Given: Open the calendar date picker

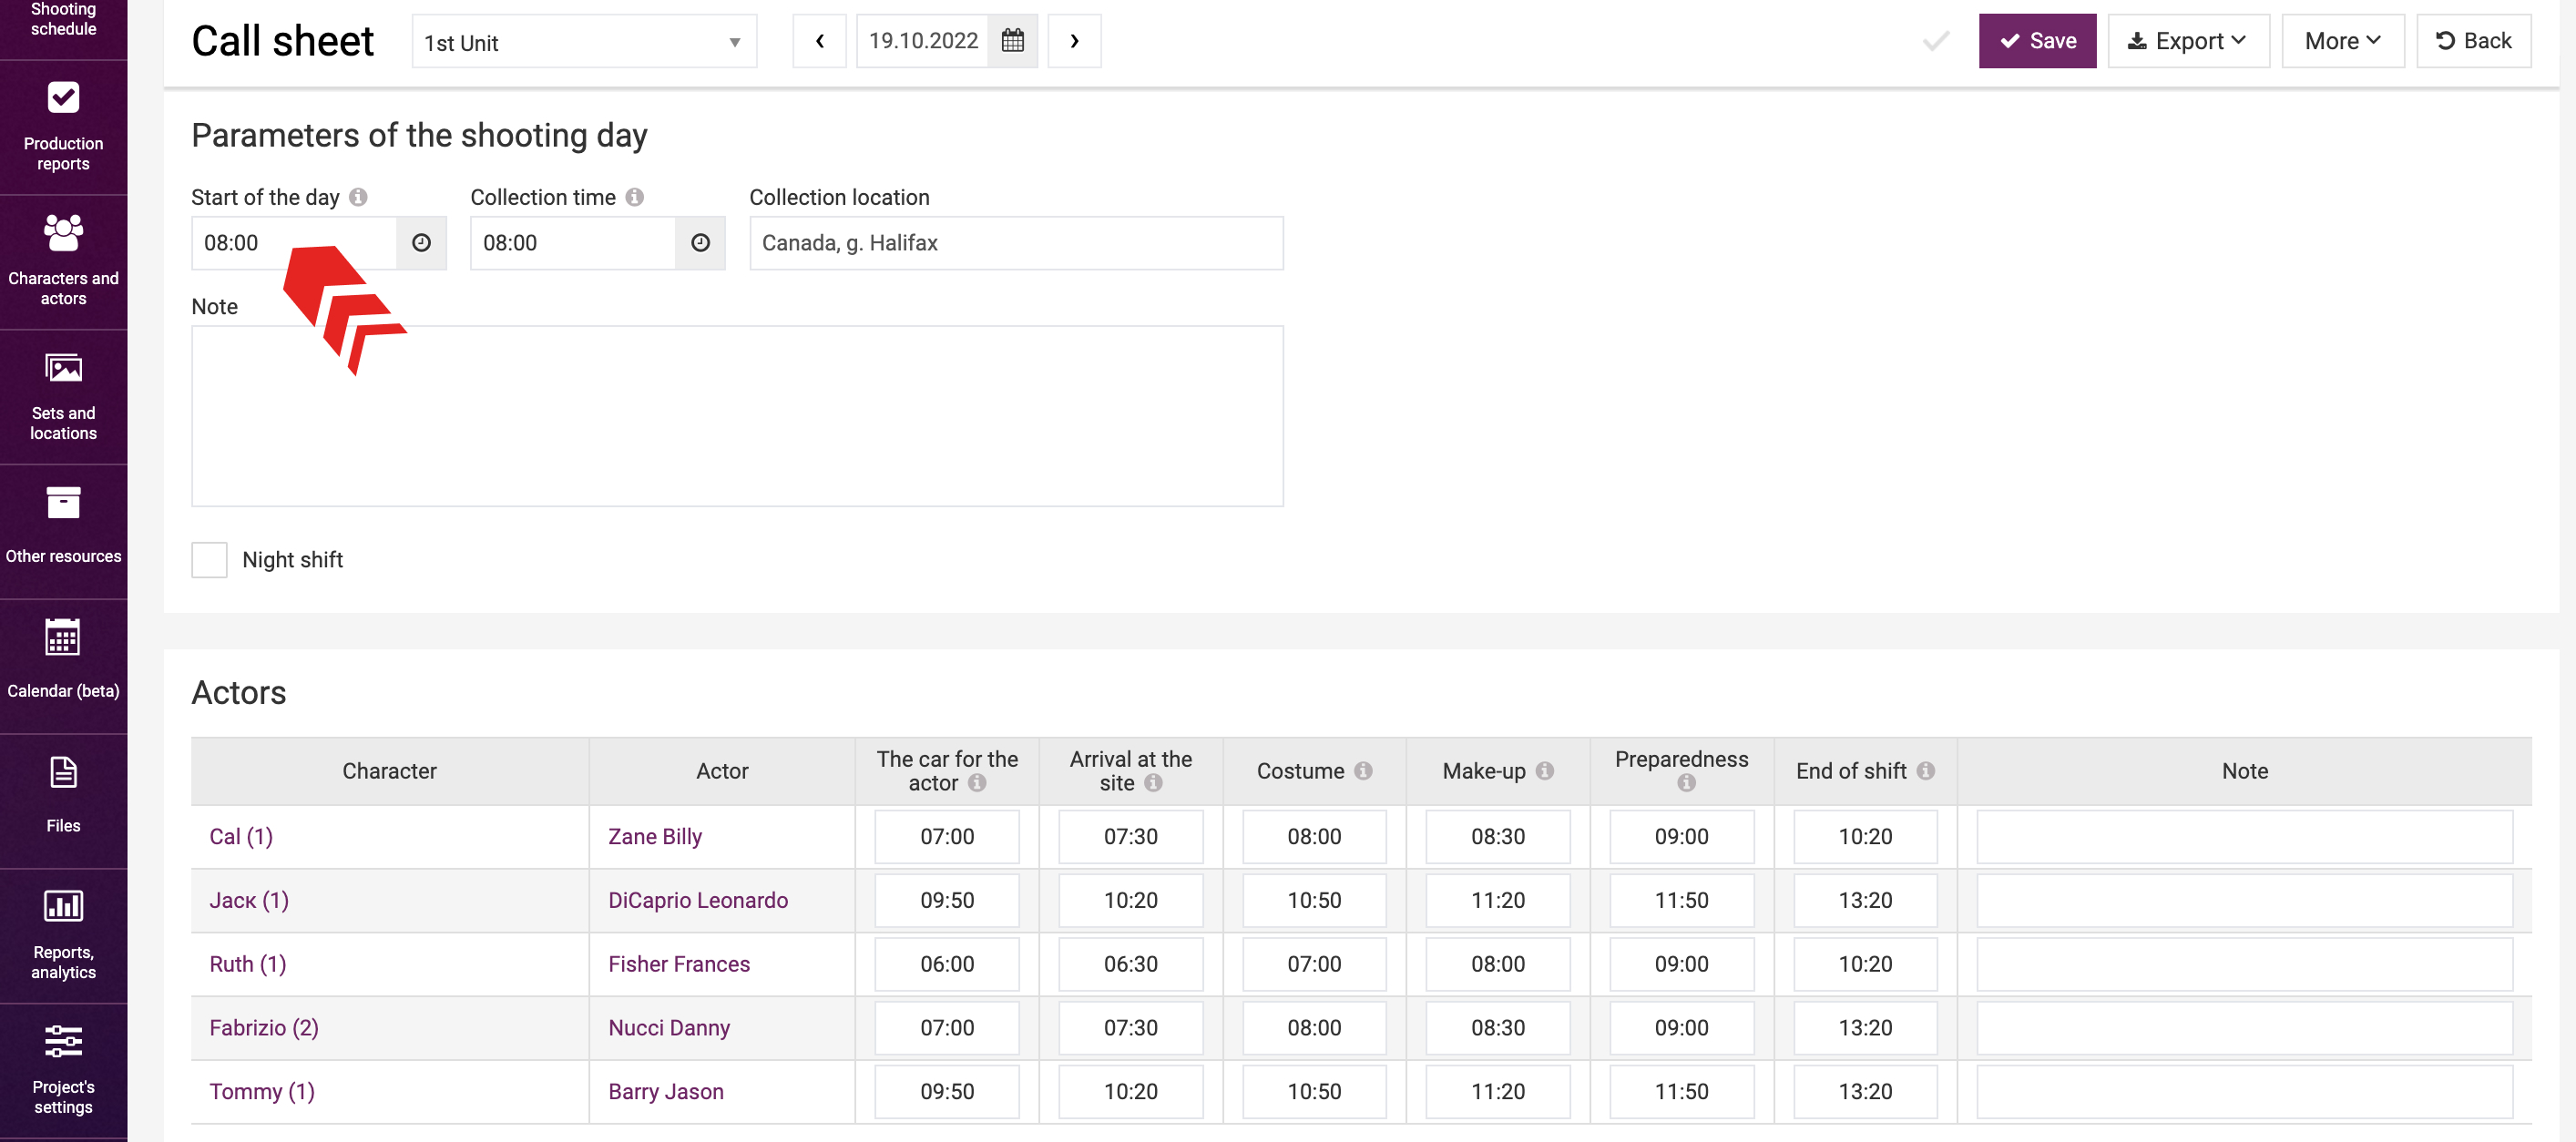Looking at the screenshot, I should [x=1012, y=41].
